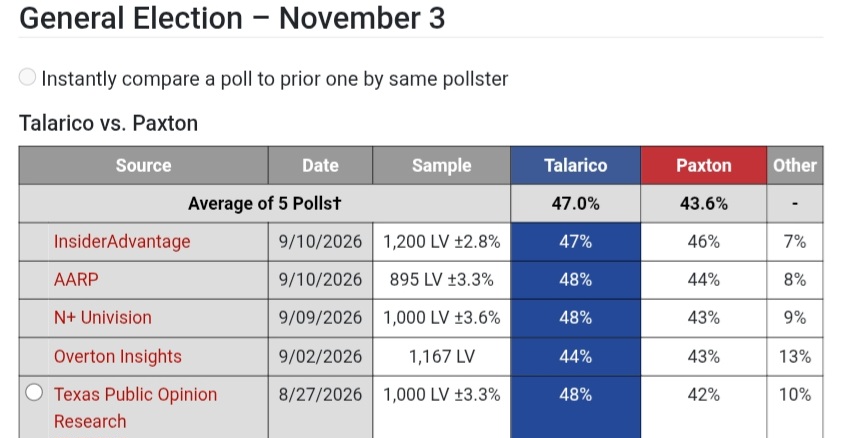Enable instantly compare poll radio button
This screenshot has width=858, height=438.
click(x=27, y=77)
